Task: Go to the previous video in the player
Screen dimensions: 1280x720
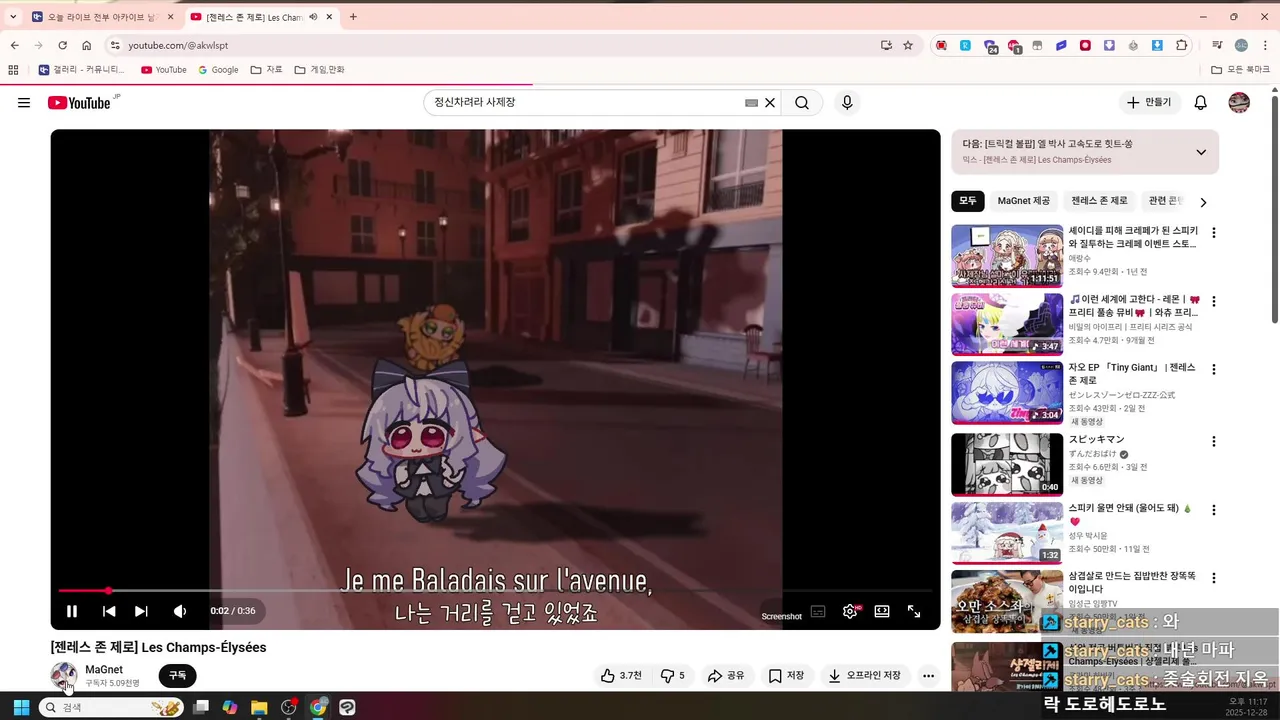Action: click(109, 611)
